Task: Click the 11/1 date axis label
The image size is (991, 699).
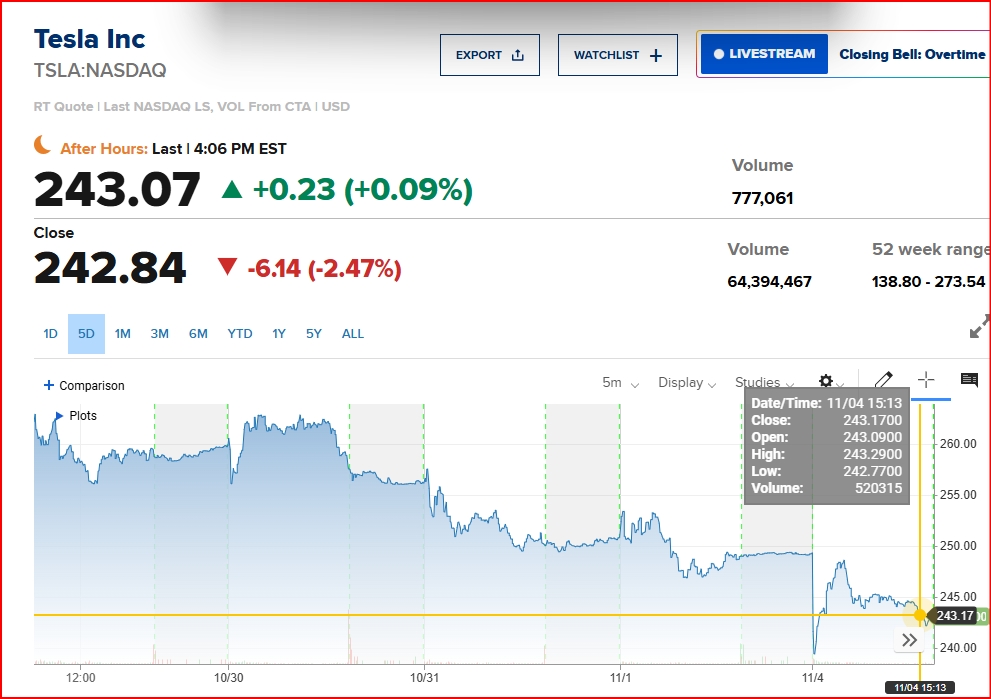Action: pyautogui.click(x=620, y=678)
